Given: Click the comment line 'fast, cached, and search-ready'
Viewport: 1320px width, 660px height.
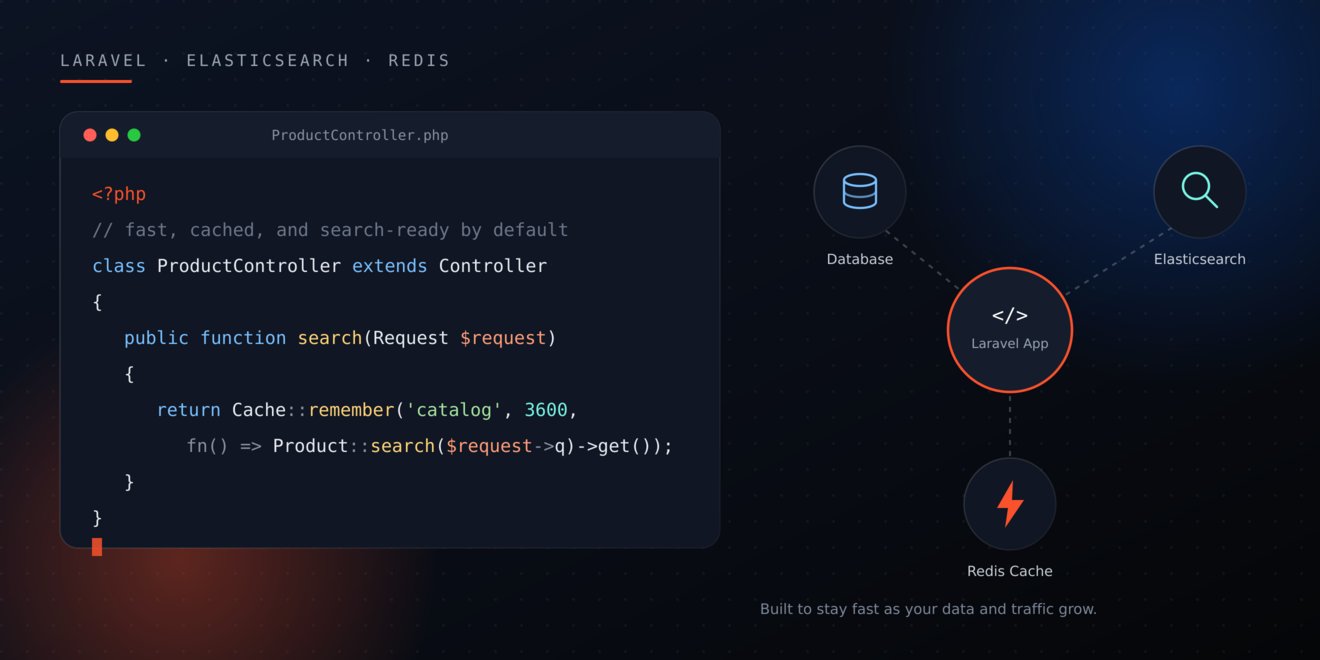Looking at the screenshot, I should [x=330, y=230].
